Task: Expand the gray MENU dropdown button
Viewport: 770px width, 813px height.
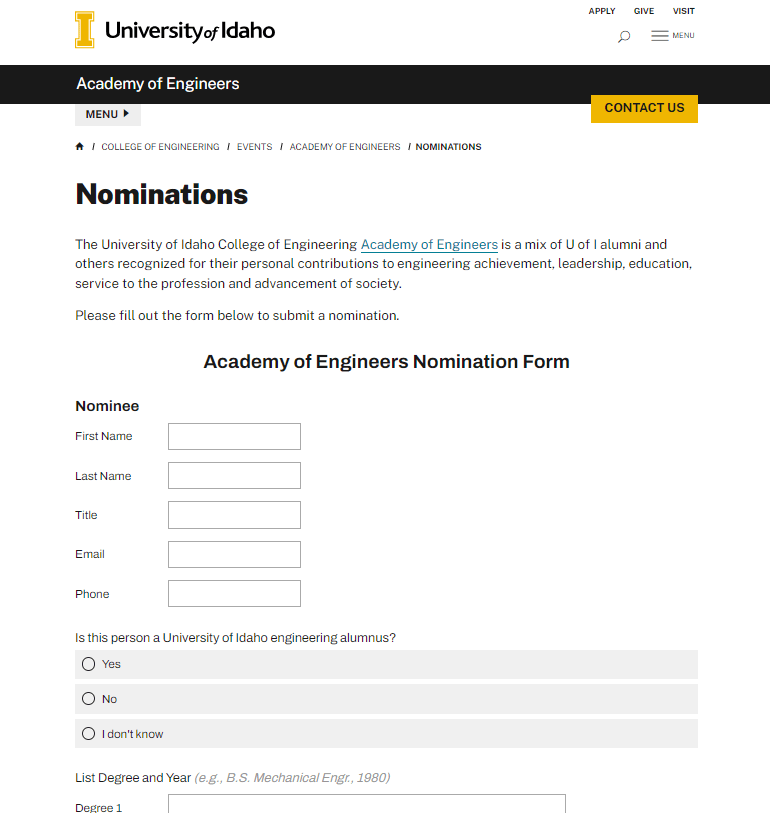Action: click(x=107, y=114)
